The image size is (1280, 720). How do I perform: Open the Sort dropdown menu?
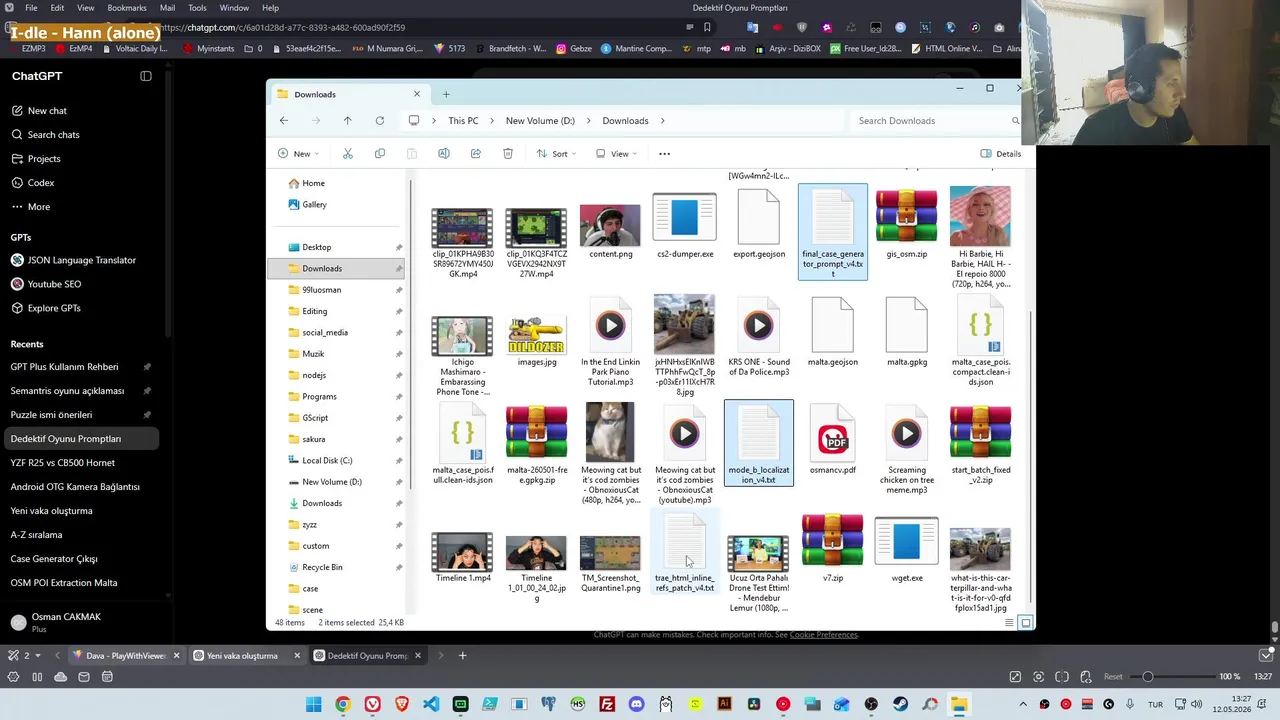[x=557, y=153]
